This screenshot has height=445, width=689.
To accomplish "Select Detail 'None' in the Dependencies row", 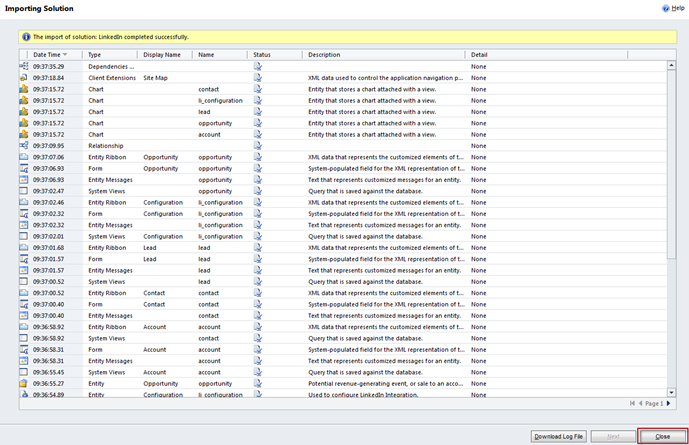I will [x=479, y=66].
